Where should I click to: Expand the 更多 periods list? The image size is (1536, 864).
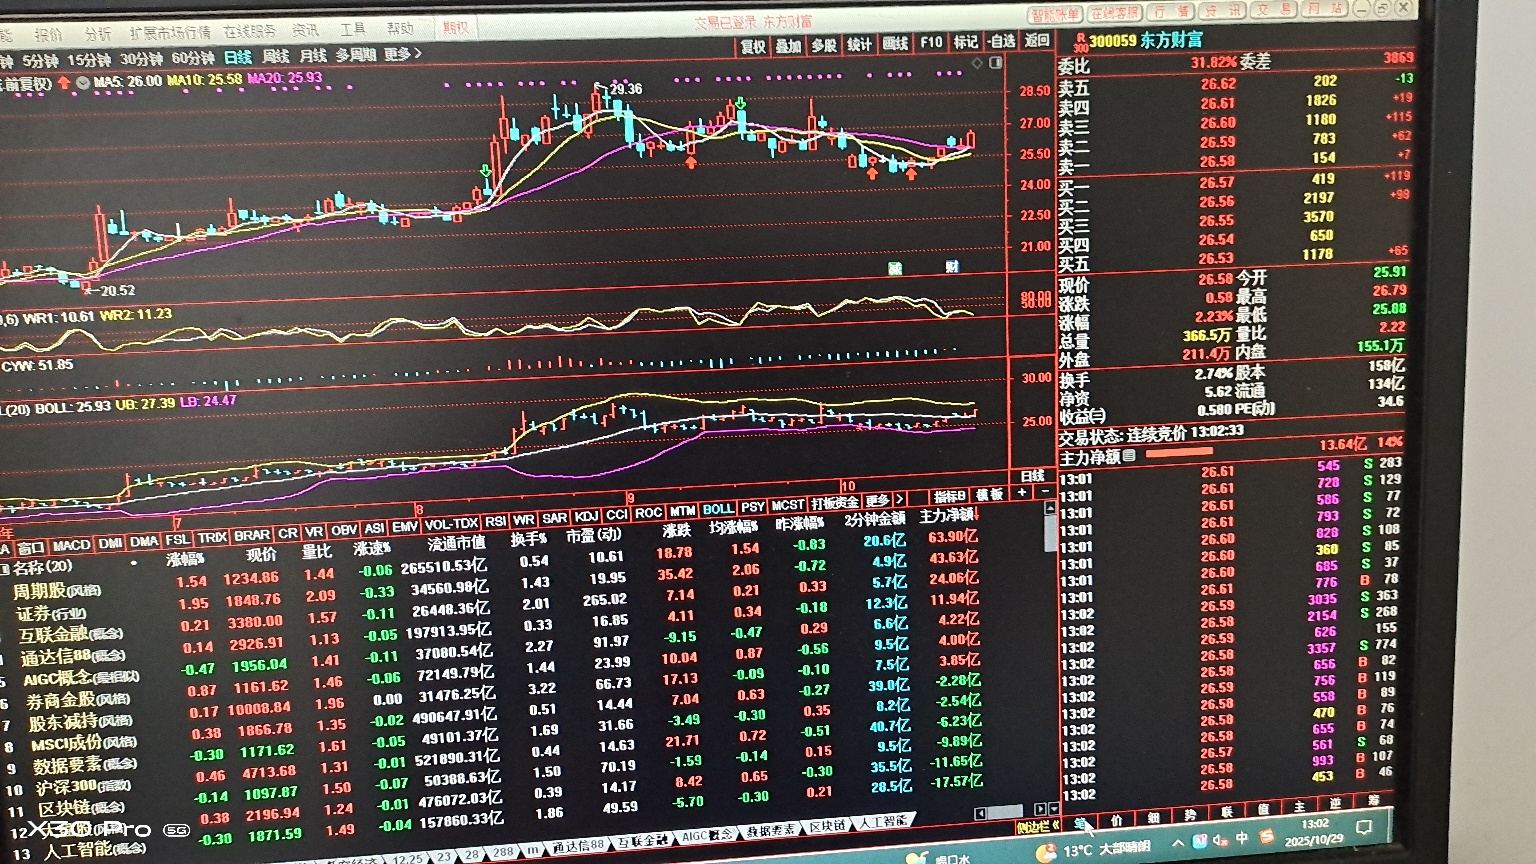coord(402,54)
